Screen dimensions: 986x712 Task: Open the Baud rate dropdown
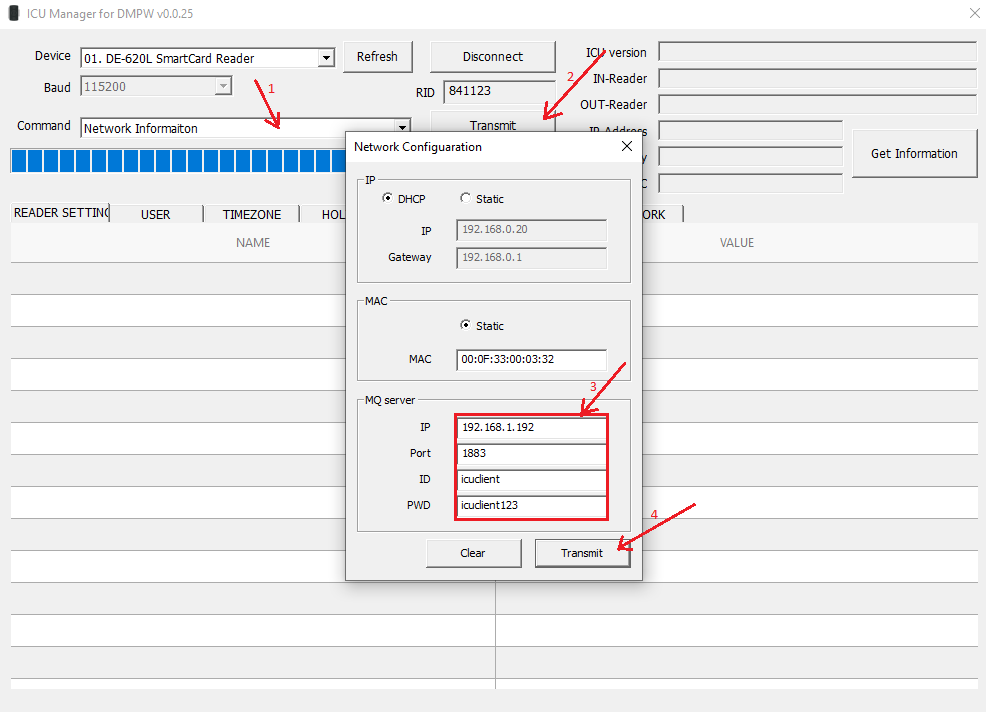click(223, 87)
